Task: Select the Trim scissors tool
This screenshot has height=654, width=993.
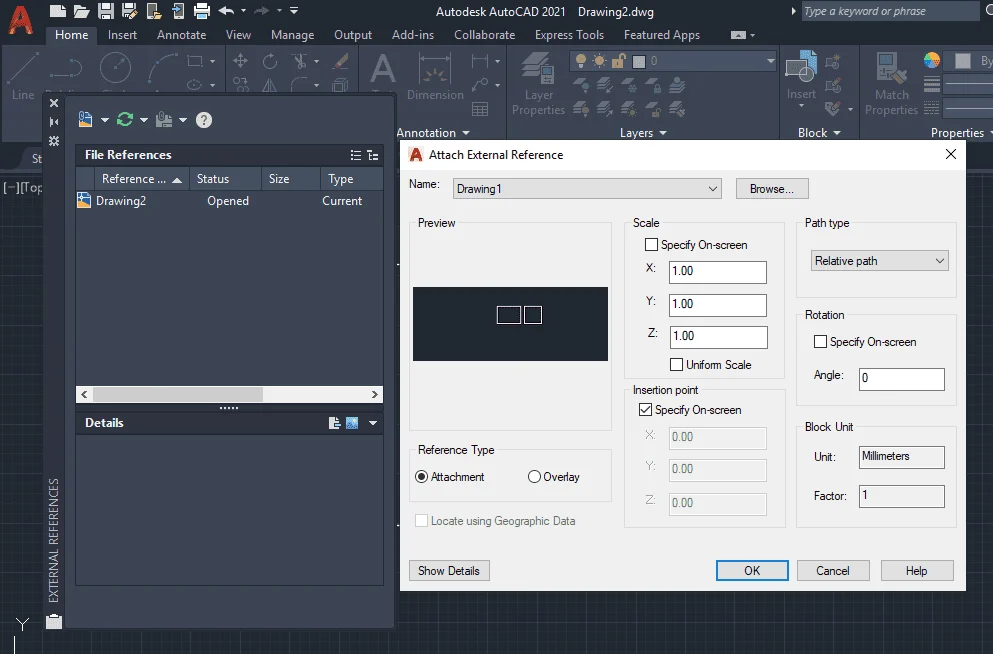Action: click(x=300, y=61)
